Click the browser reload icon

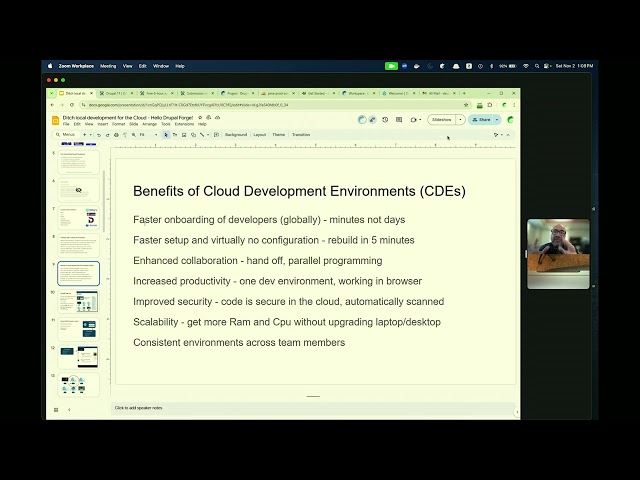pyautogui.click(x=72, y=105)
